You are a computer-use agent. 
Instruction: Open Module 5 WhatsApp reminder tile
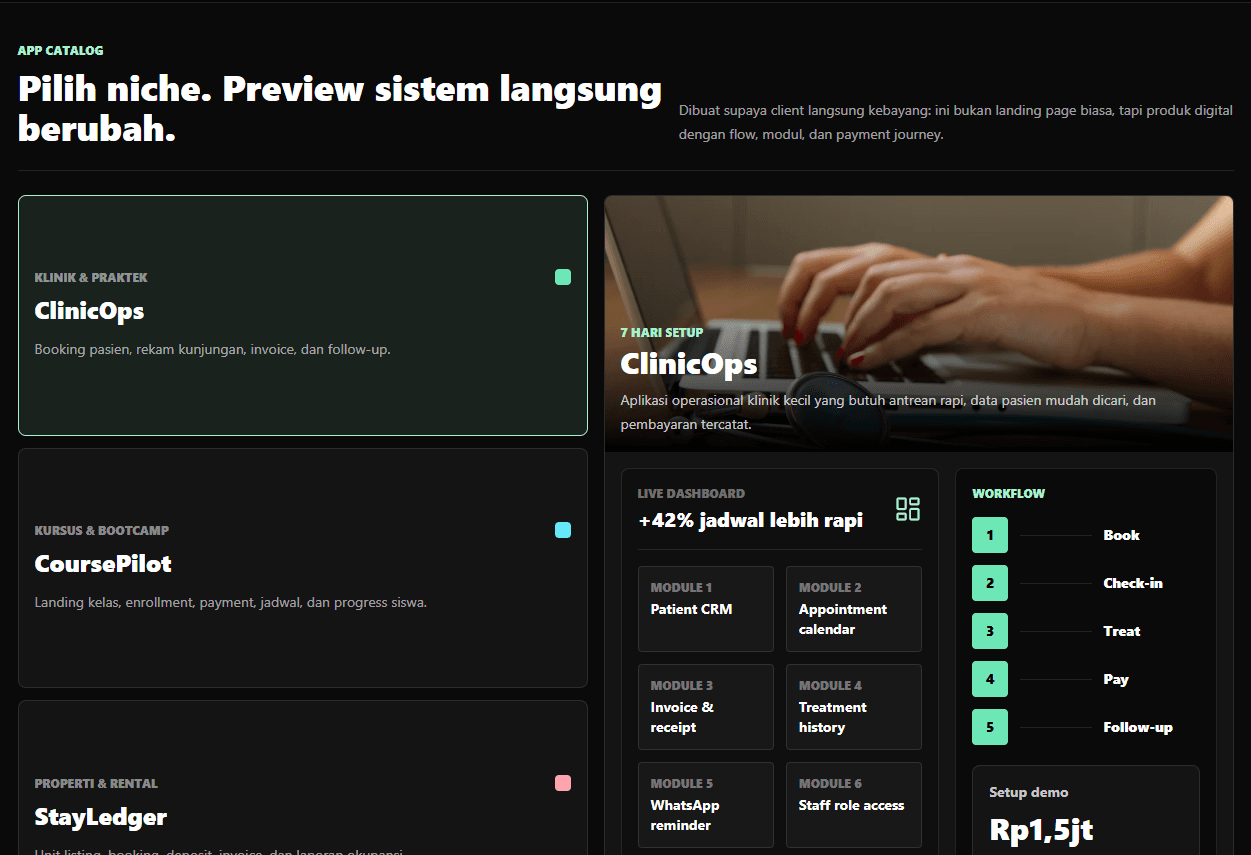(706, 805)
